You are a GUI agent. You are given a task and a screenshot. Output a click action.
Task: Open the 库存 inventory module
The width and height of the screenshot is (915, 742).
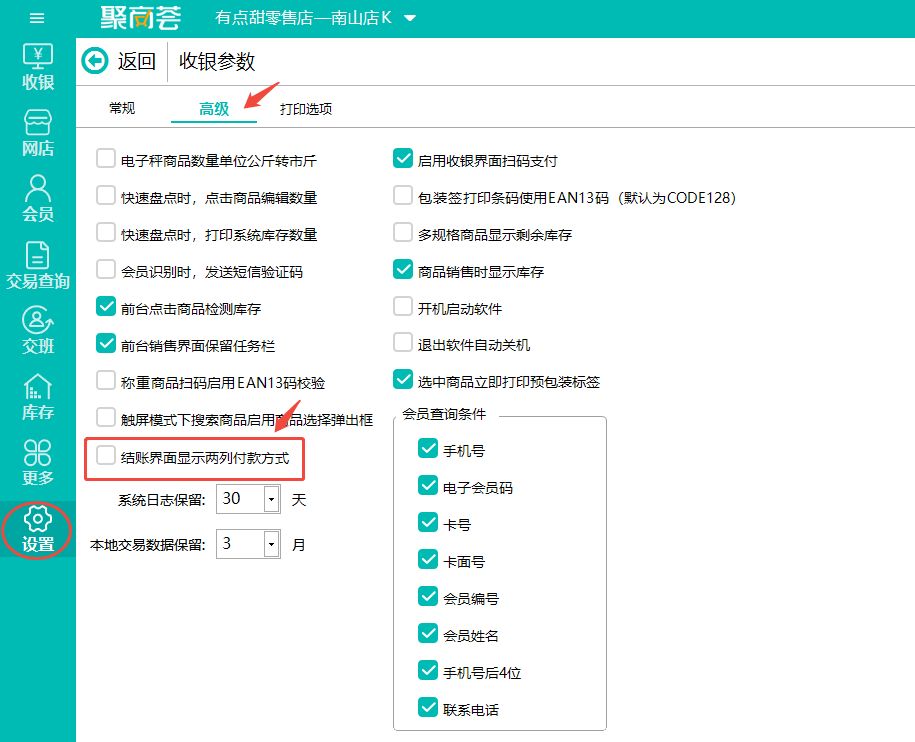tap(38, 397)
